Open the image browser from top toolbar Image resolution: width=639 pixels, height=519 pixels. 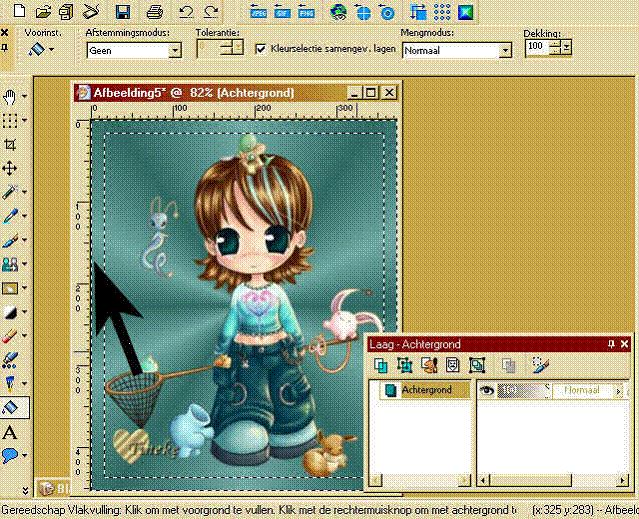[x=66, y=11]
